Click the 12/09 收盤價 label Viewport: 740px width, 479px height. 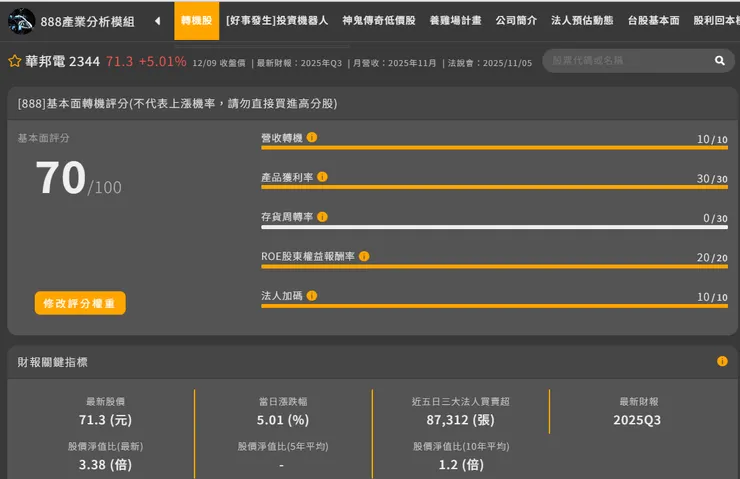point(219,63)
